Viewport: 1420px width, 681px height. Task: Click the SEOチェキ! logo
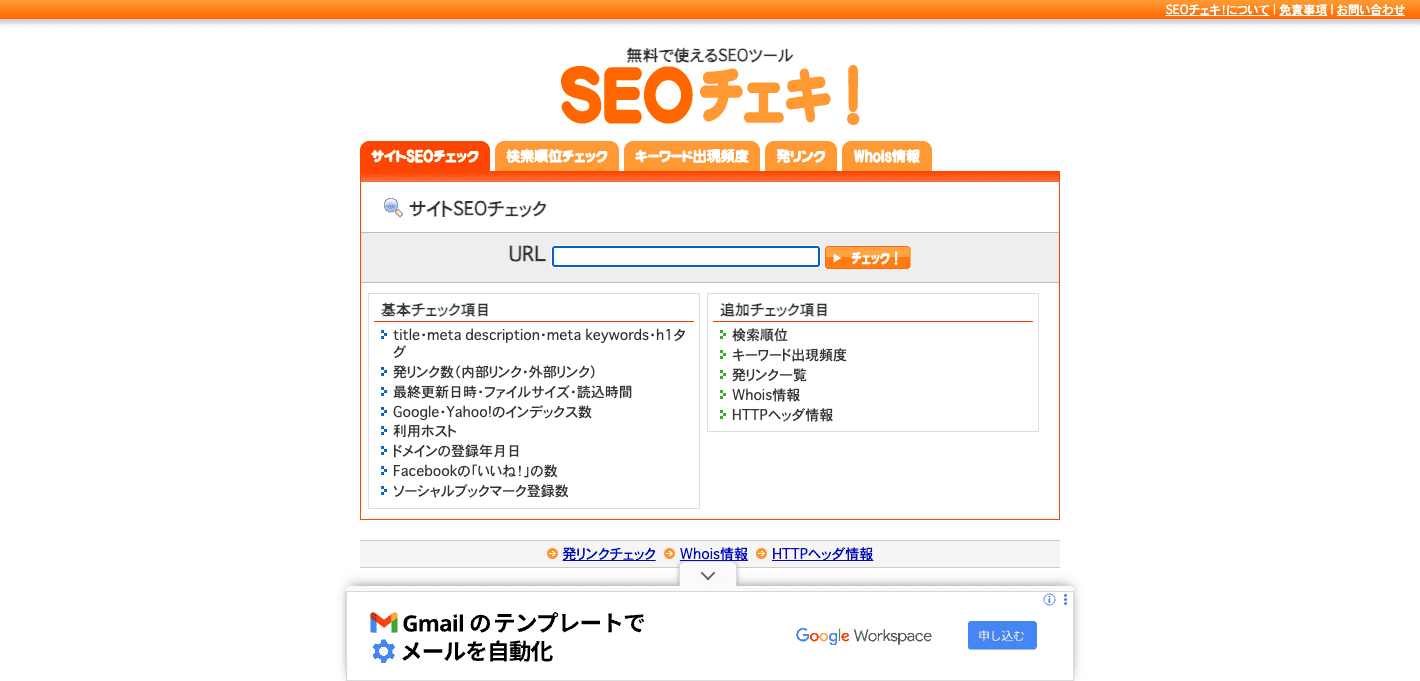(x=709, y=94)
